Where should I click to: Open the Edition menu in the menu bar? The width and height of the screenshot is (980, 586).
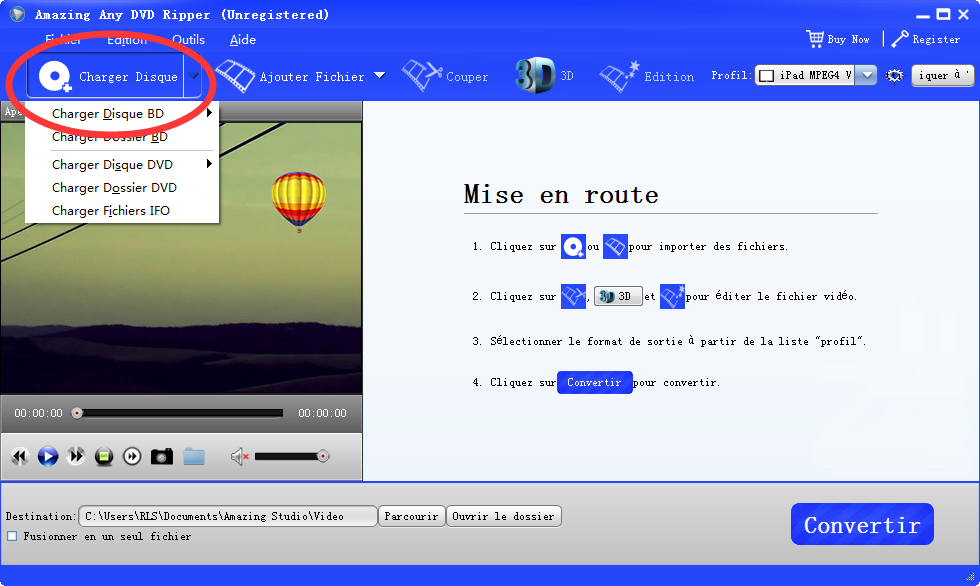(127, 39)
